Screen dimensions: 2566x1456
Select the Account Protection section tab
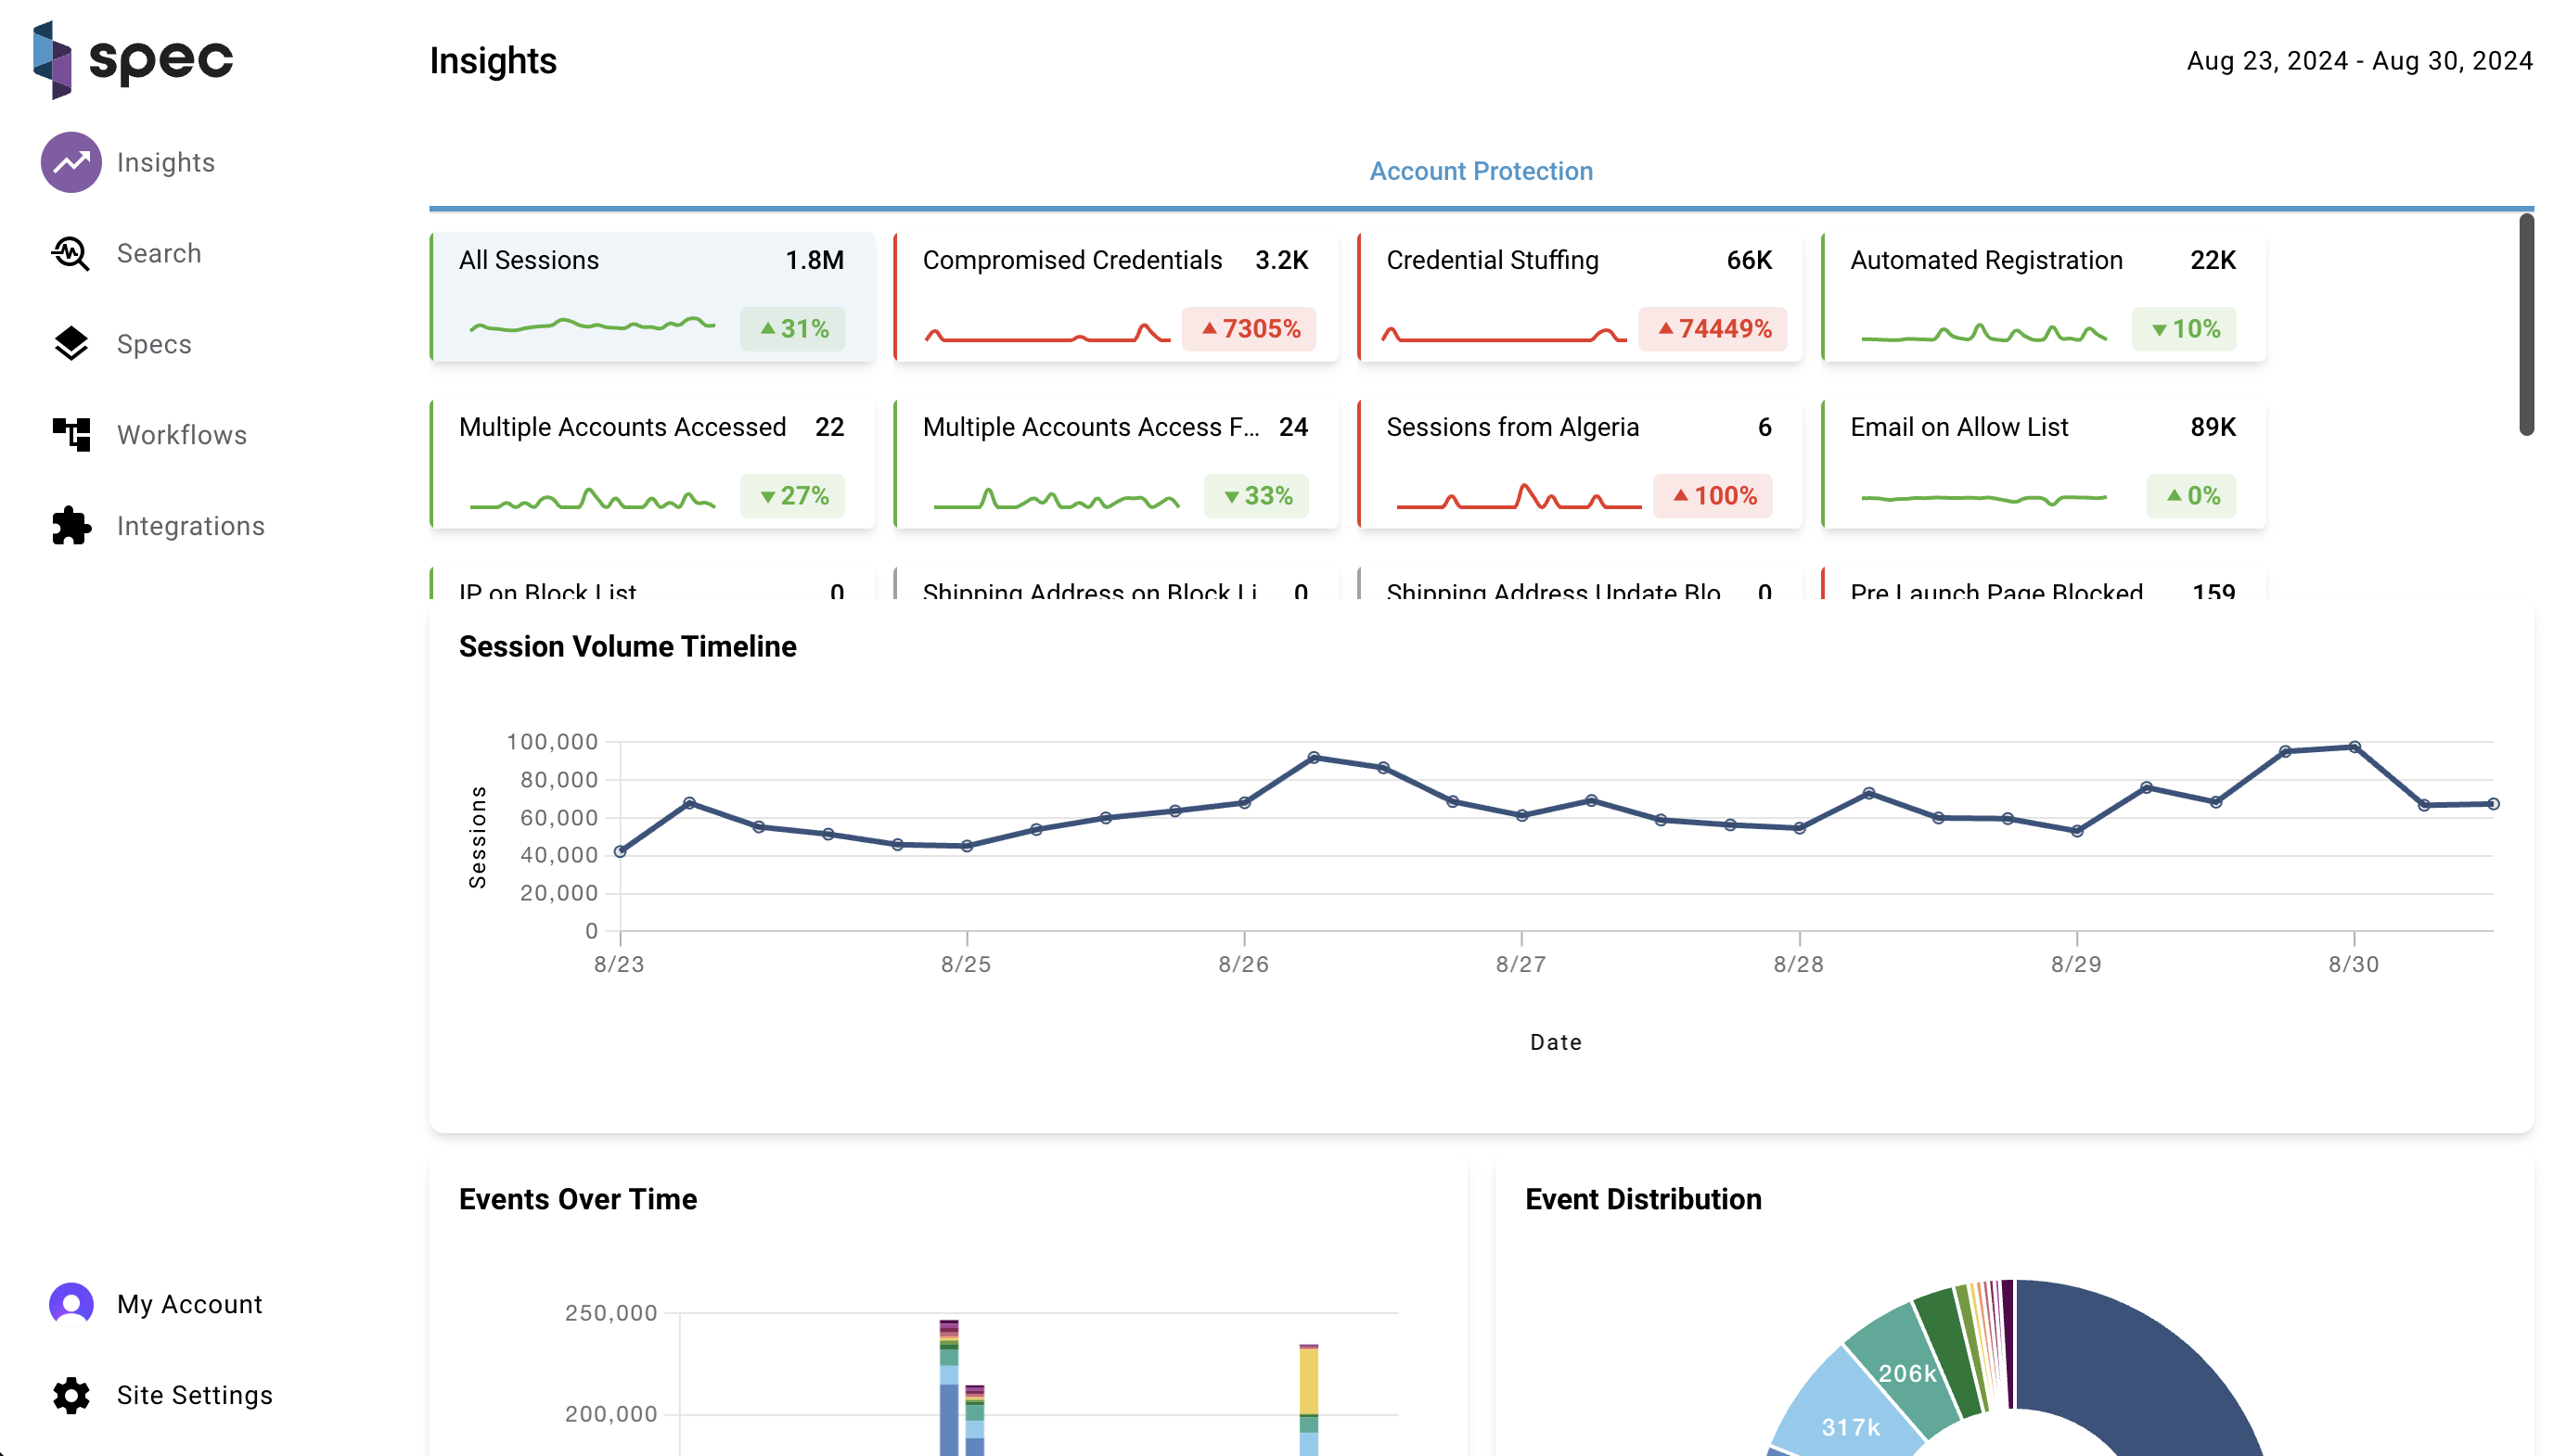point(1481,171)
